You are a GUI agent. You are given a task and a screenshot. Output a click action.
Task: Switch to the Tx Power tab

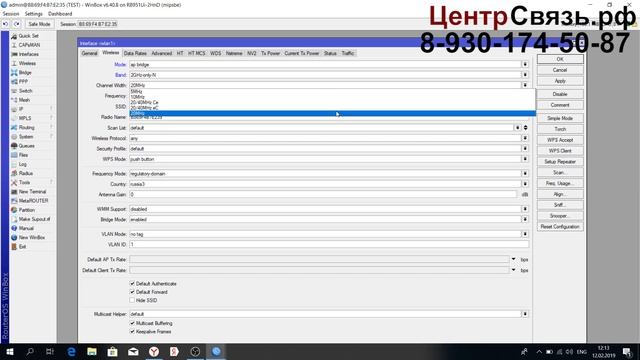coord(270,53)
